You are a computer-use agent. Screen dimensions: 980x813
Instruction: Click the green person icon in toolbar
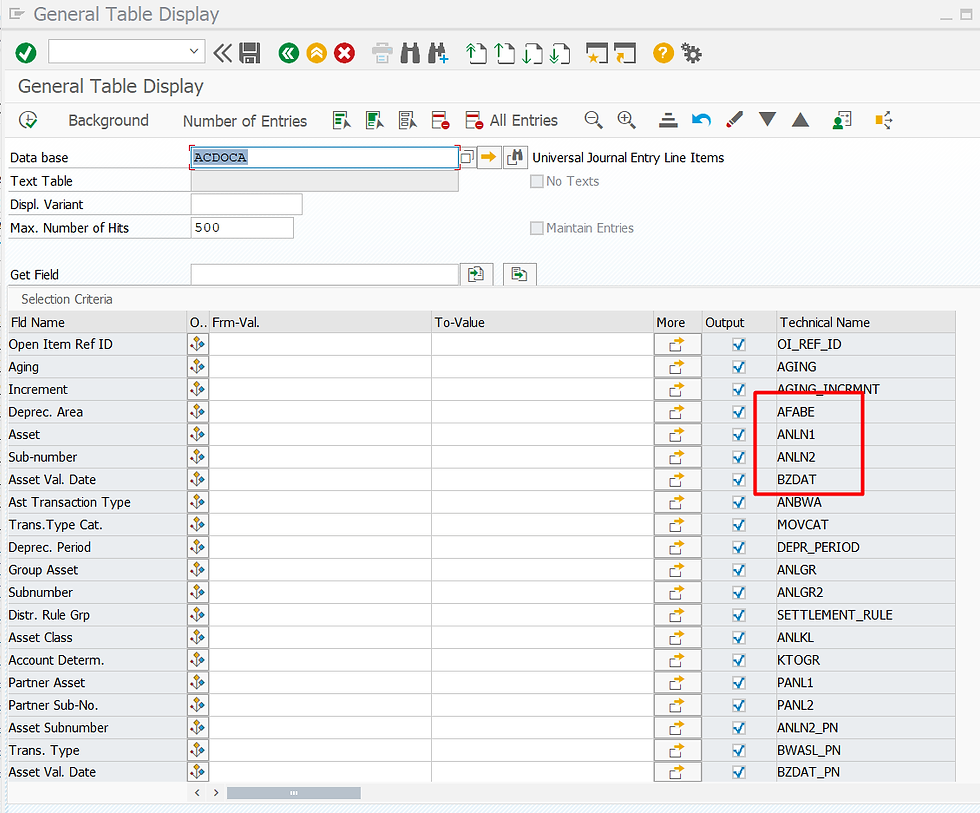coord(842,120)
